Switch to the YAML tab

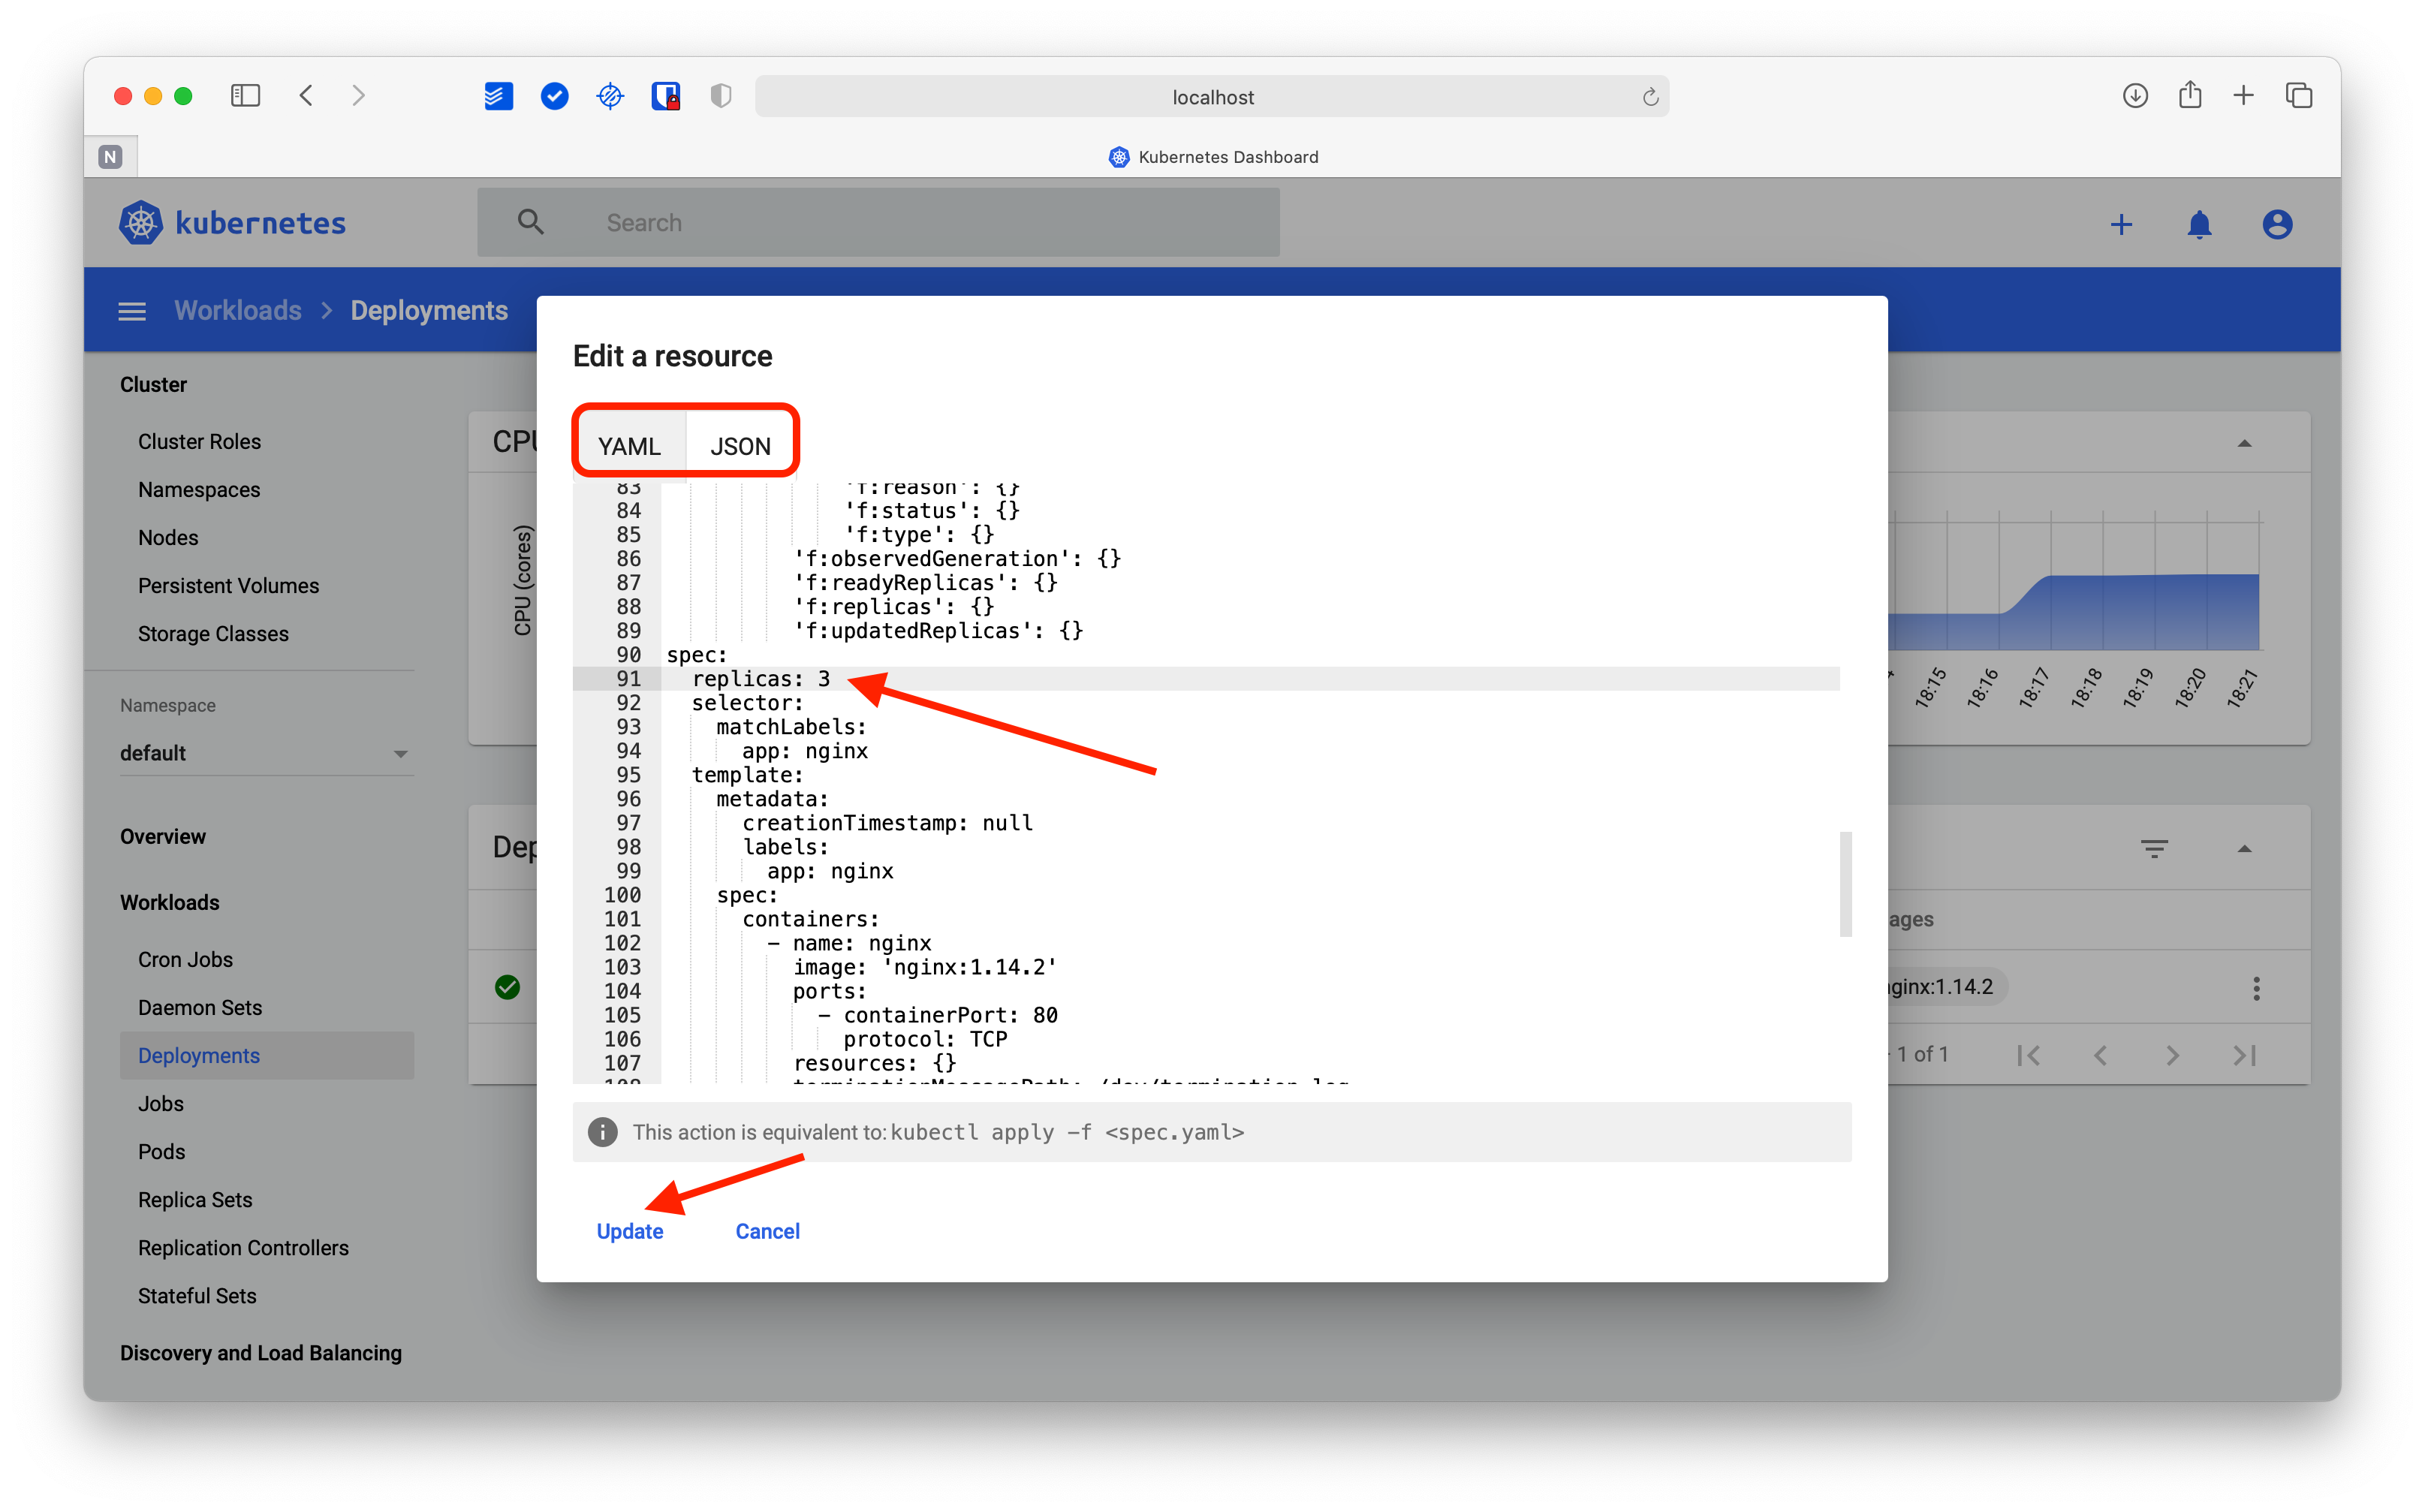point(629,446)
